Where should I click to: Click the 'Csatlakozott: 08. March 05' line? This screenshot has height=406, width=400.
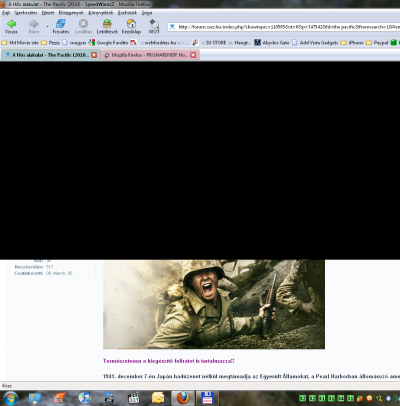tap(43, 273)
